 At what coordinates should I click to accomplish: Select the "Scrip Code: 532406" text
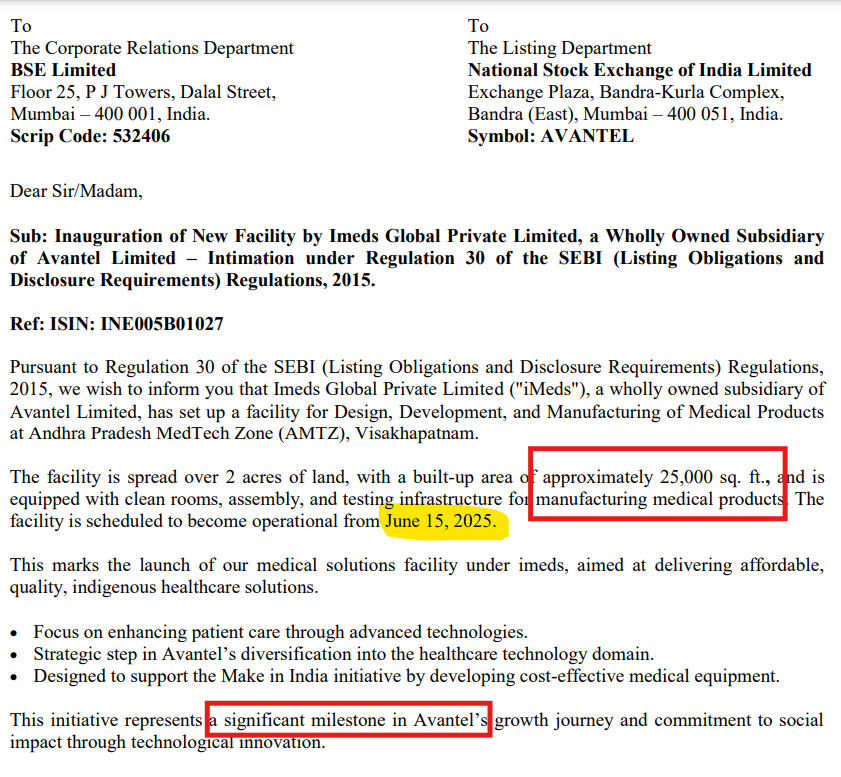coord(90,136)
